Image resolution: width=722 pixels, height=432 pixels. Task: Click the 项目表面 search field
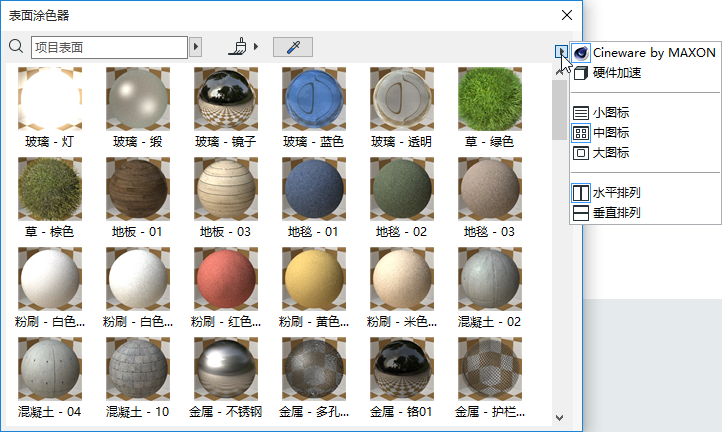point(110,47)
